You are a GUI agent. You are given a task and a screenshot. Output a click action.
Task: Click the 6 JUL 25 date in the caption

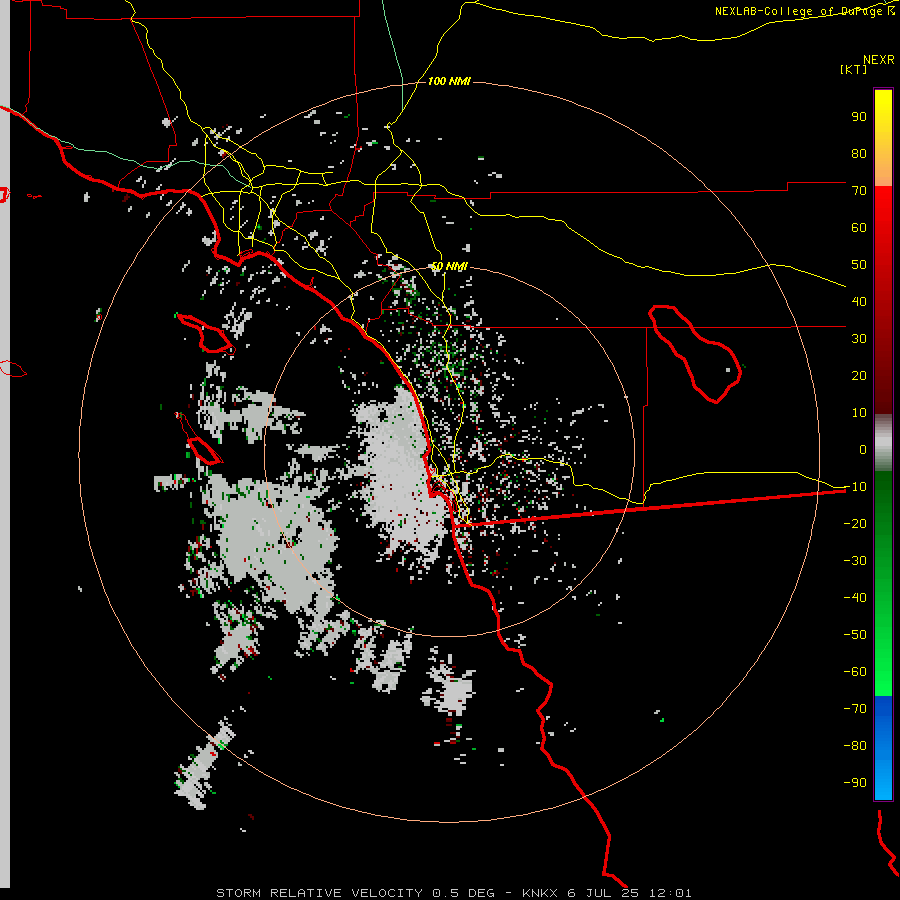tap(603, 893)
